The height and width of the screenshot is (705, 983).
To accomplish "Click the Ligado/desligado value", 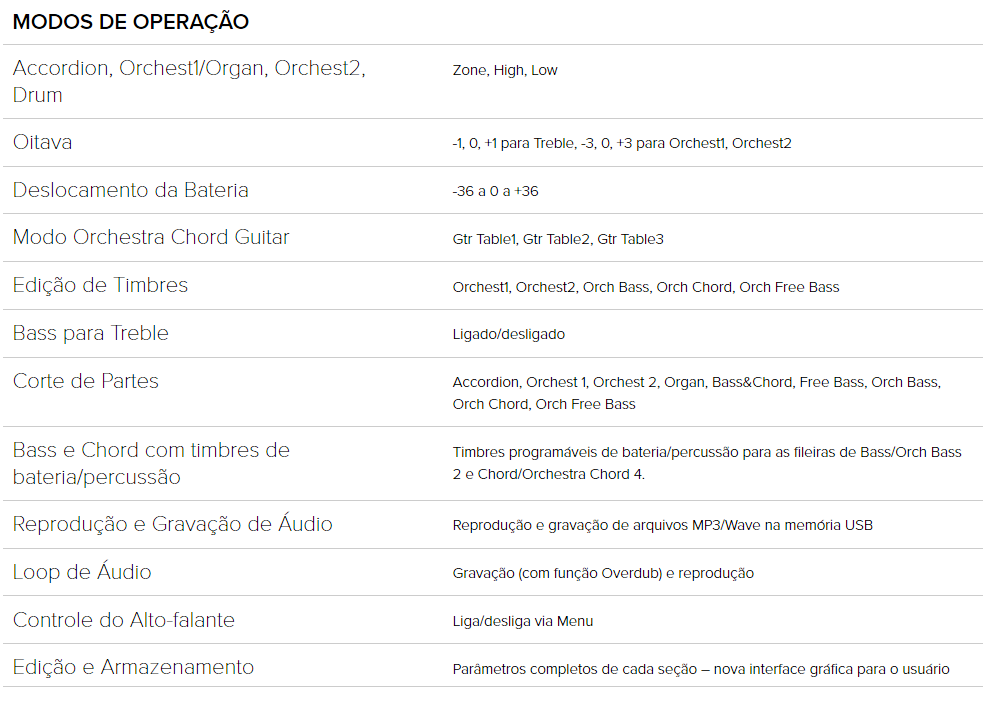I will pyautogui.click(x=508, y=335).
